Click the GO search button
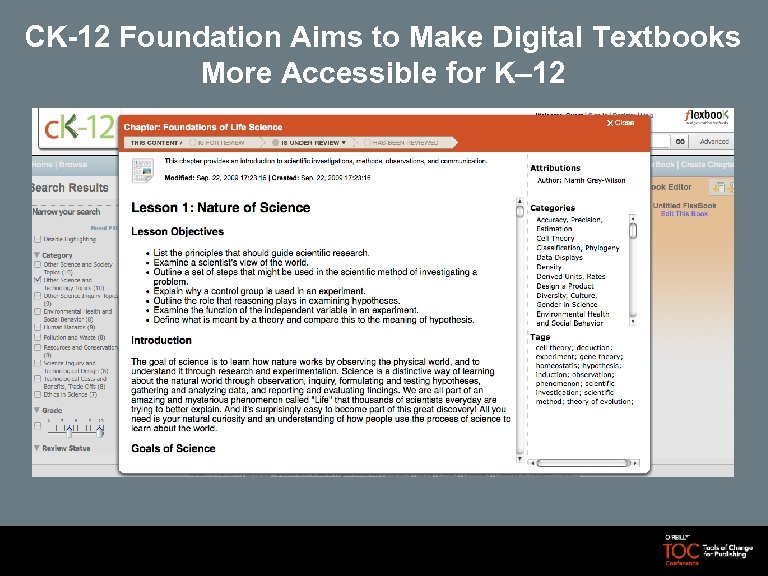This screenshot has width=768, height=576. coord(680,142)
